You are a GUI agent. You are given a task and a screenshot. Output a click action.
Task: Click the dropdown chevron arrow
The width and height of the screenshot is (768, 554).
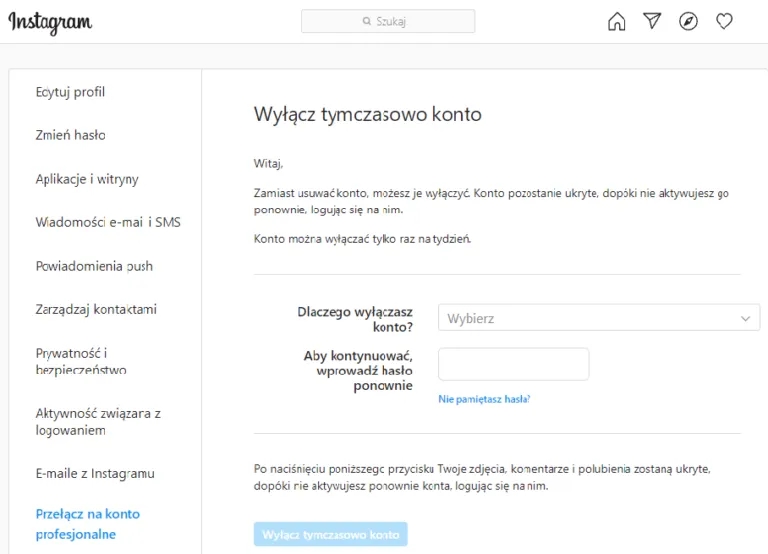[745, 318]
